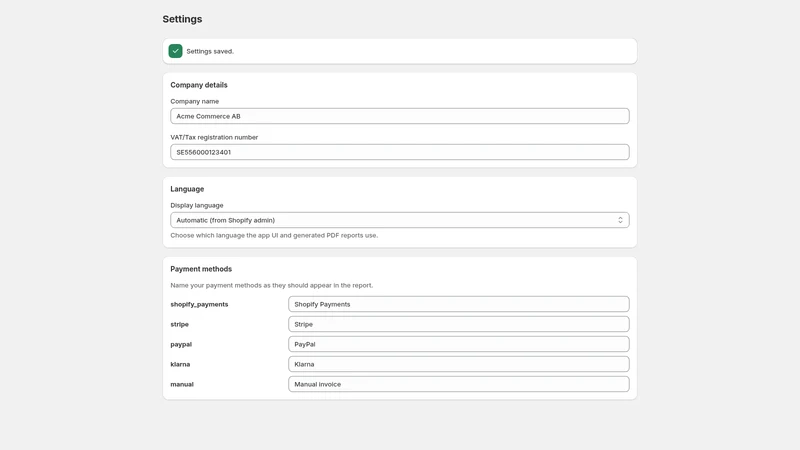Click the Language section heading
This screenshot has height=450, width=800.
click(187, 189)
